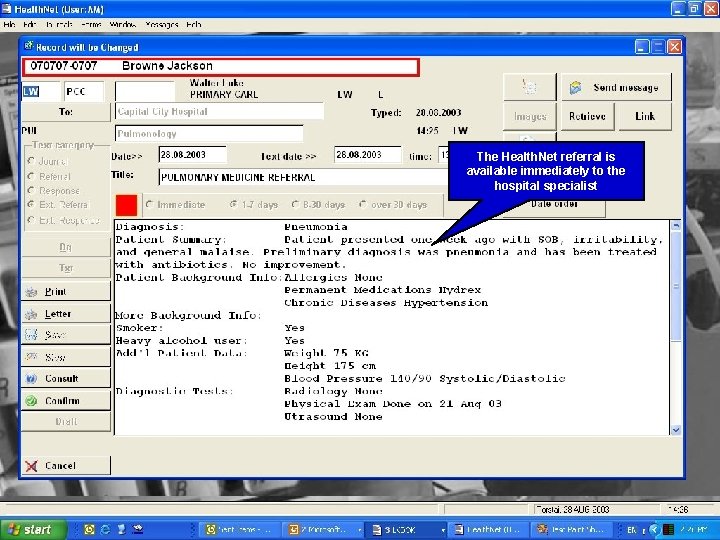
Task: Select the Journal text category radio
Action: click(31, 161)
